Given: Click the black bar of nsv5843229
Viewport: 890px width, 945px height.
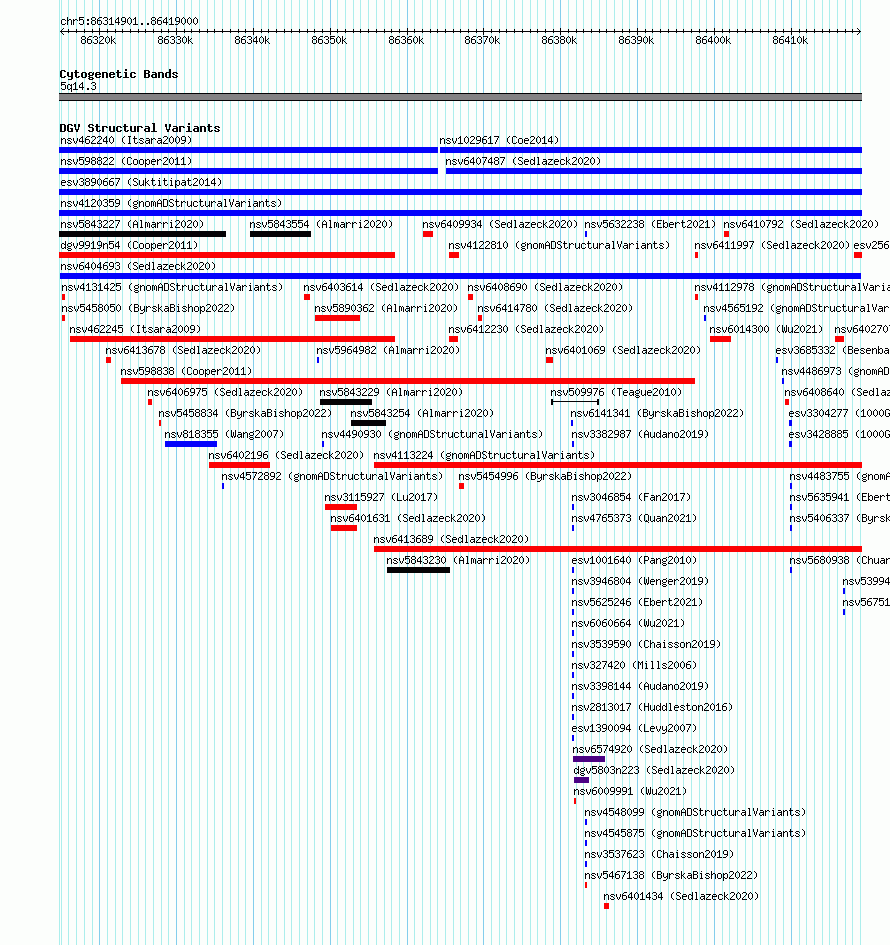Looking at the screenshot, I should 346,402.
